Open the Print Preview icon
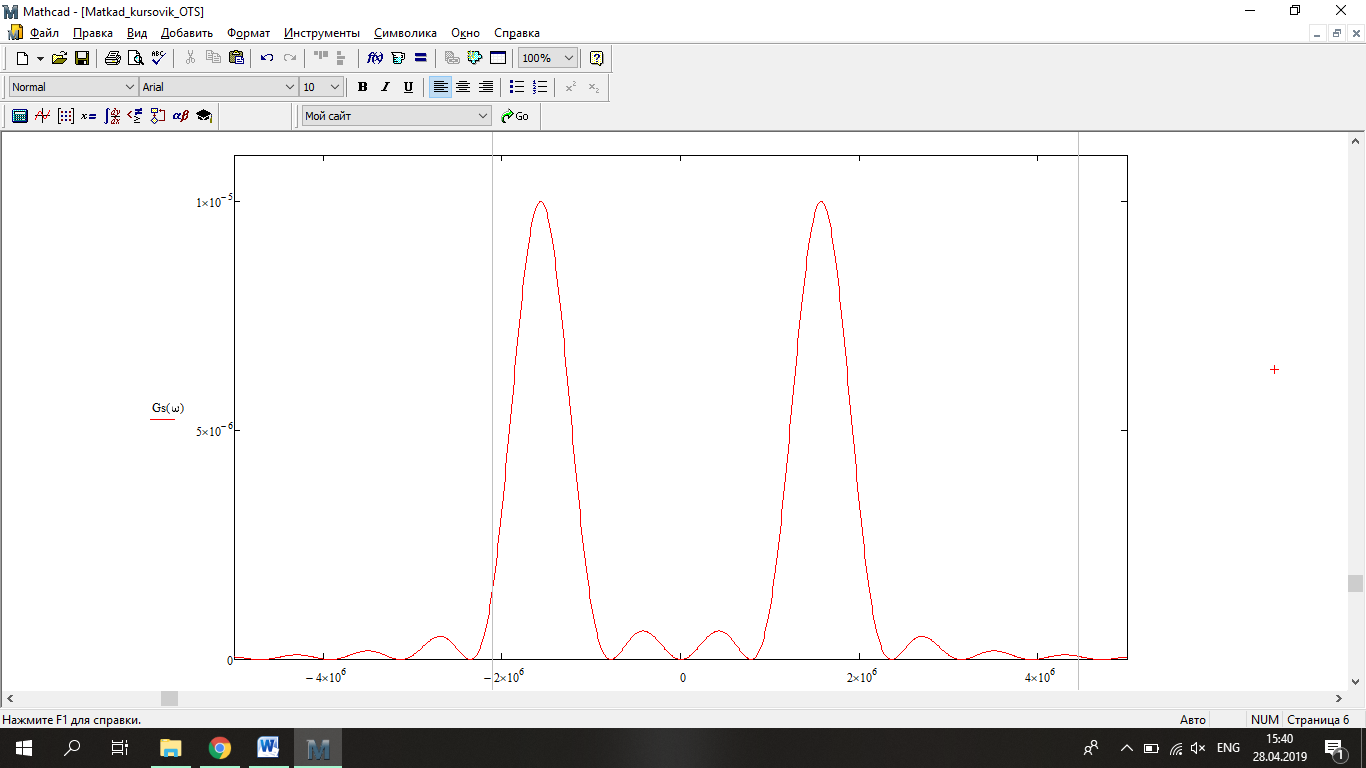Image resolution: width=1366 pixels, height=768 pixels. [x=135, y=58]
